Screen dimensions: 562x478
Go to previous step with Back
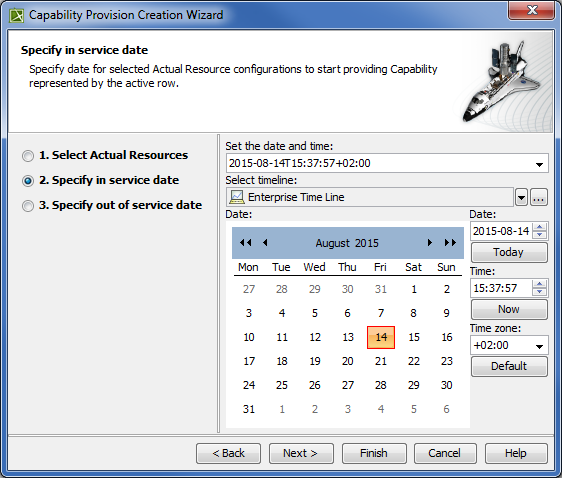[228, 453]
